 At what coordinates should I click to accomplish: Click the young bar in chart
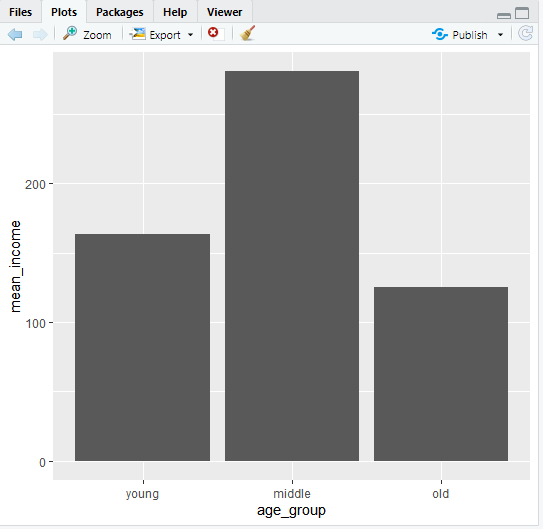(x=142, y=347)
